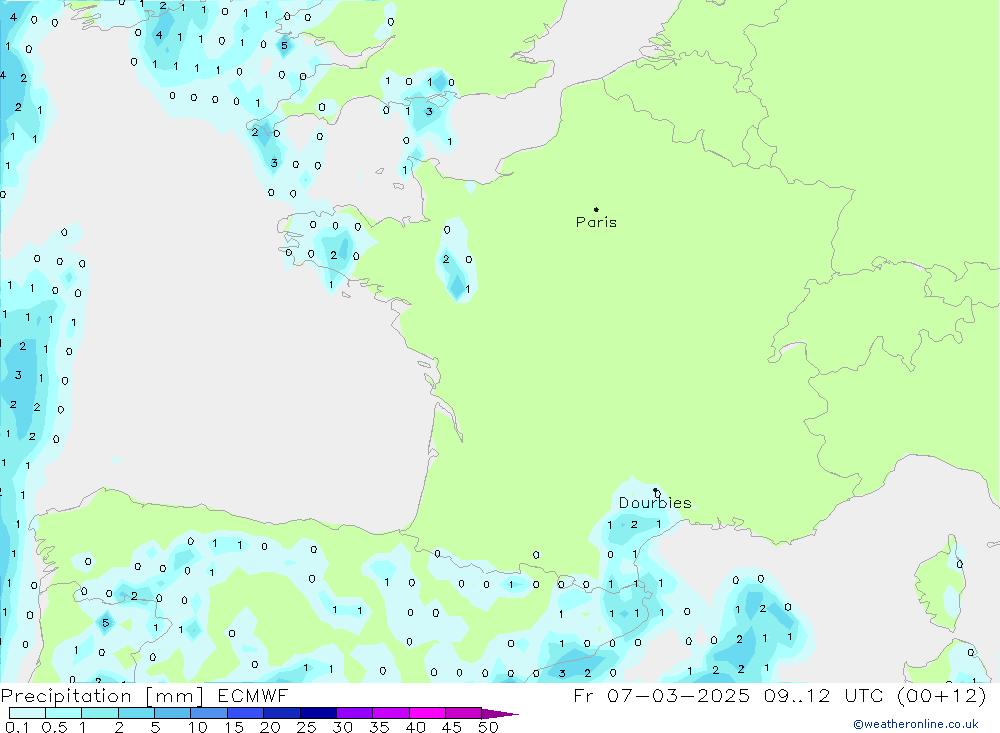
Task: Click the Paris city marker dot
Action: [596, 209]
